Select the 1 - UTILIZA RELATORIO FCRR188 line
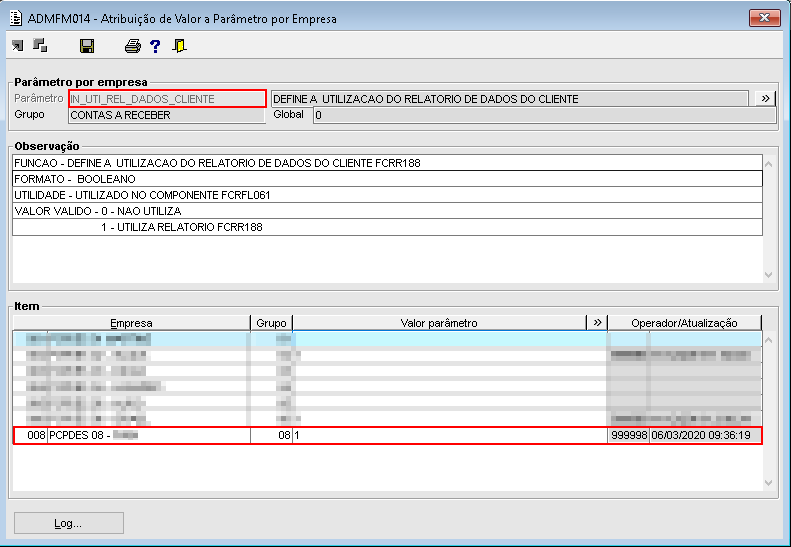The width and height of the screenshot is (791, 547). [x=387, y=227]
